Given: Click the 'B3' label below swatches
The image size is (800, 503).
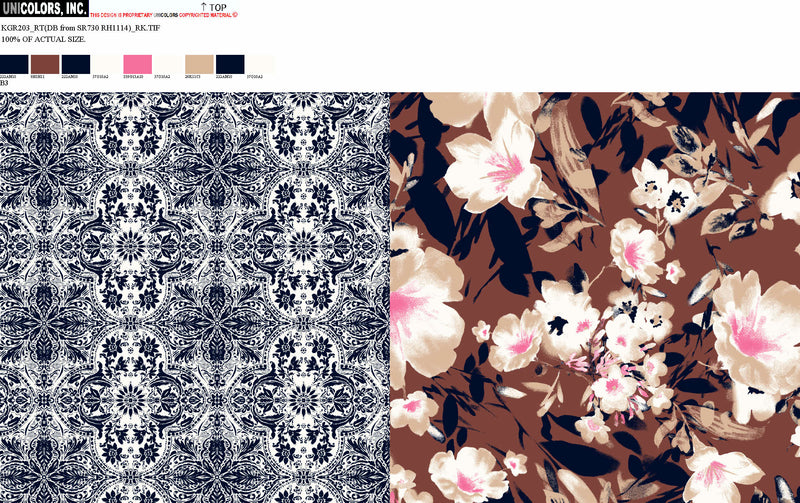Looking at the screenshot, I should pos(4,83).
